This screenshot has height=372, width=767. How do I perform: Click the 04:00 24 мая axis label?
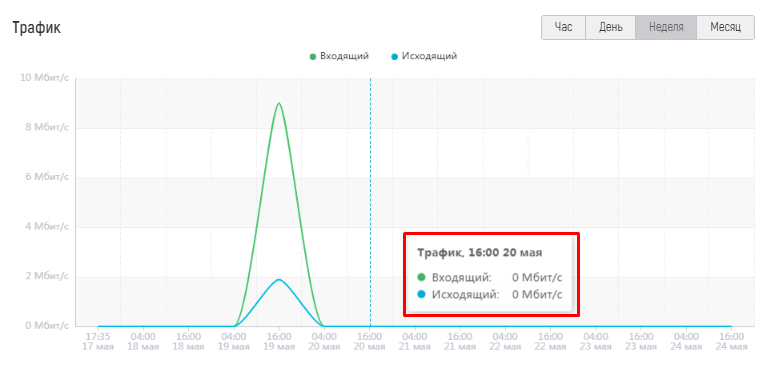pos(686,342)
